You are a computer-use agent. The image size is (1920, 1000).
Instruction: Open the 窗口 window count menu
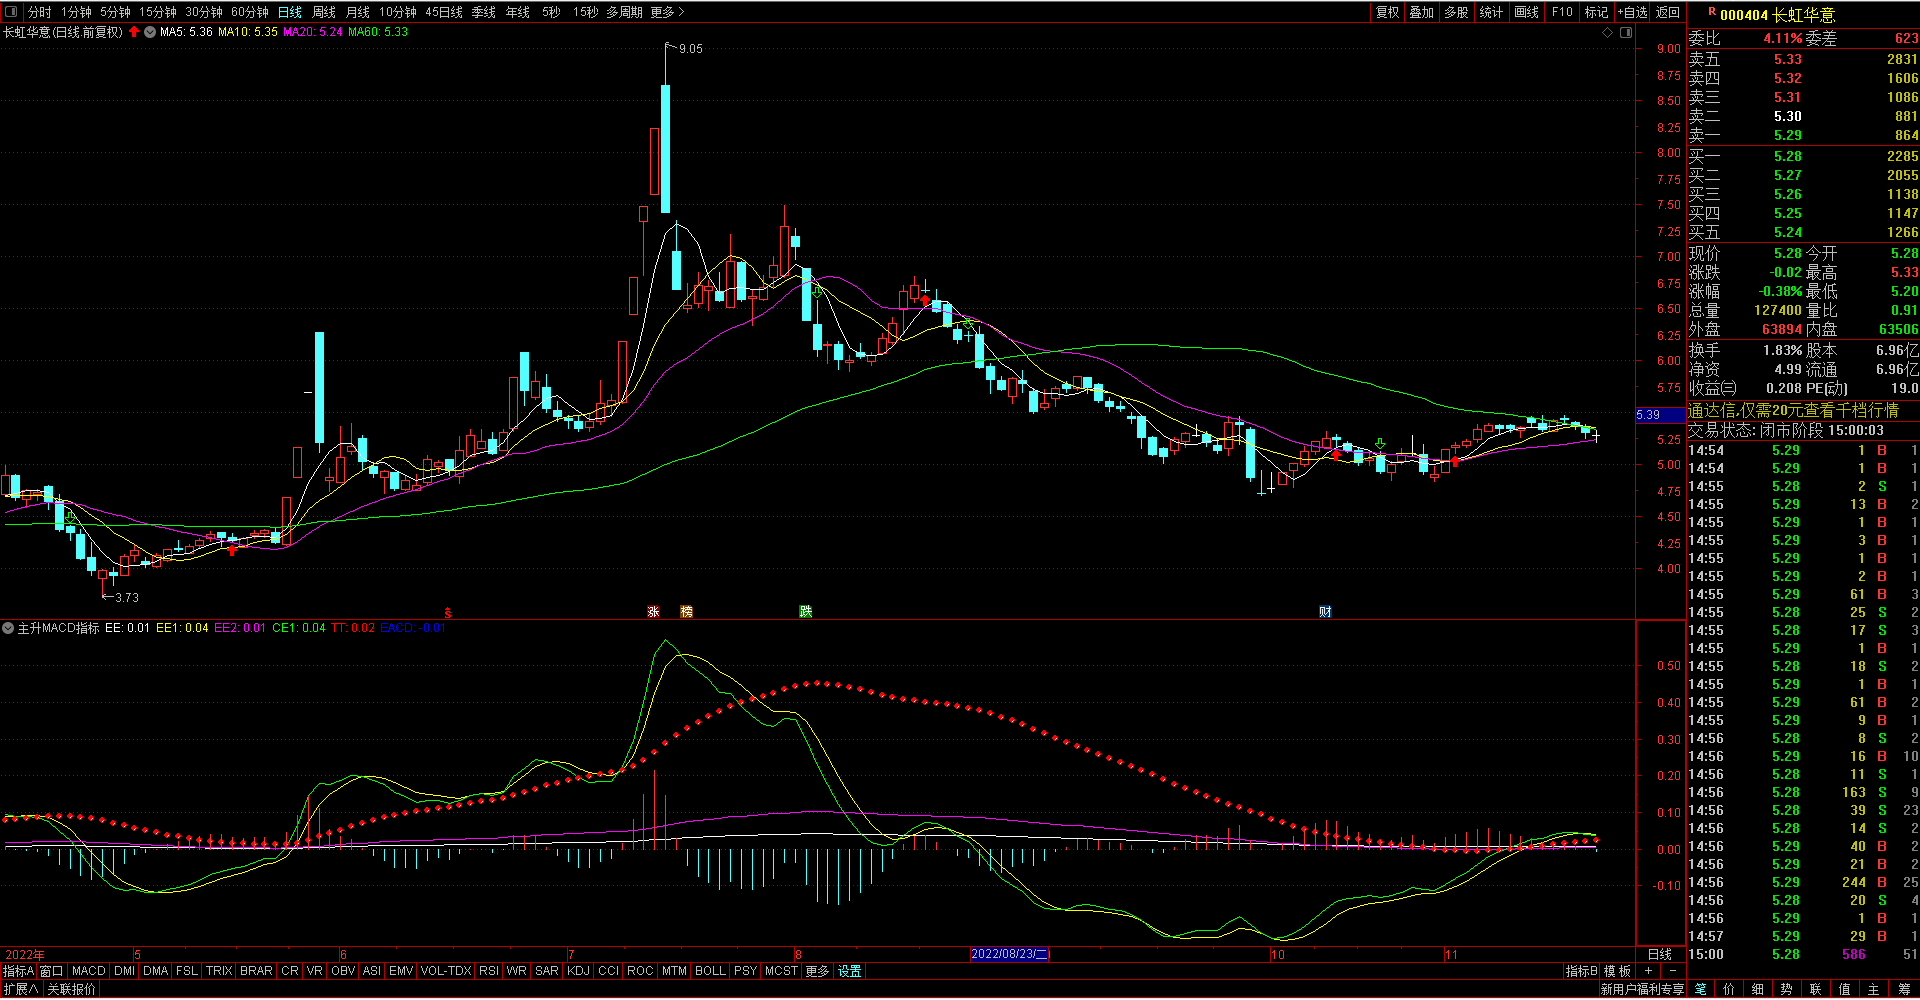point(51,971)
